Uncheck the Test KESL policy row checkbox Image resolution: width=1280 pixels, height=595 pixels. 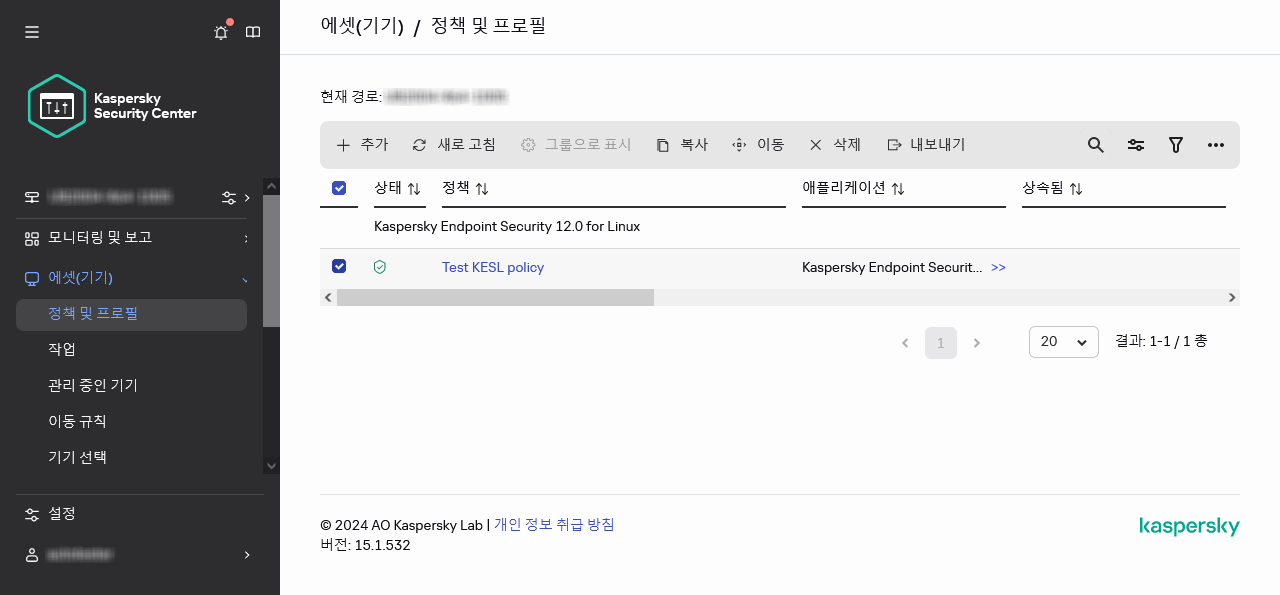(x=339, y=266)
